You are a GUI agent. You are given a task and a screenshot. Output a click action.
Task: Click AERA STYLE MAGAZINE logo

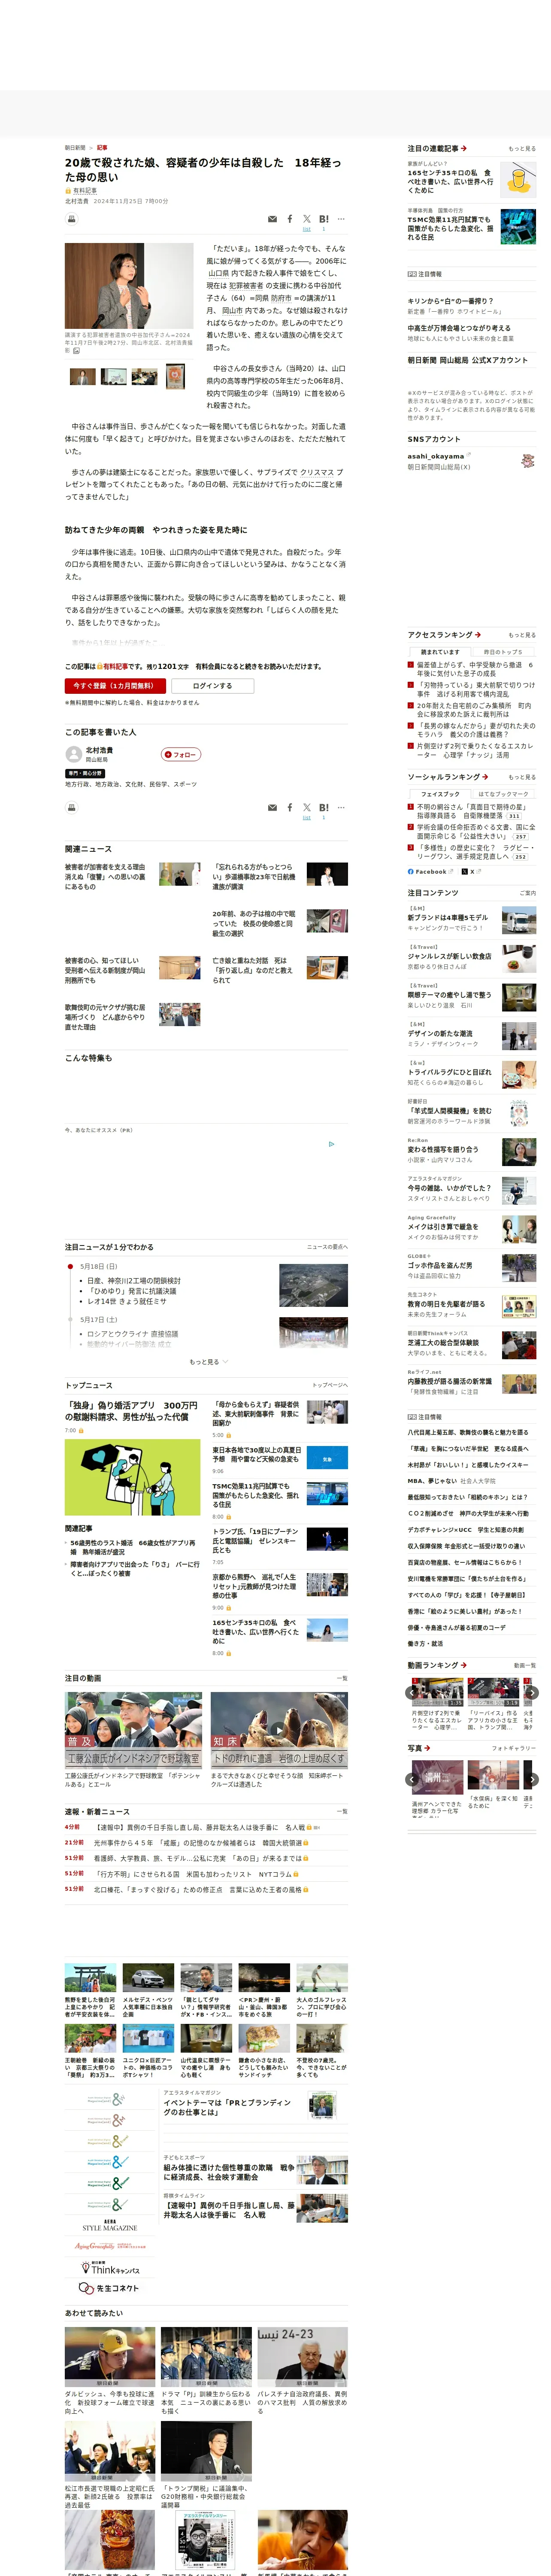110,2225
